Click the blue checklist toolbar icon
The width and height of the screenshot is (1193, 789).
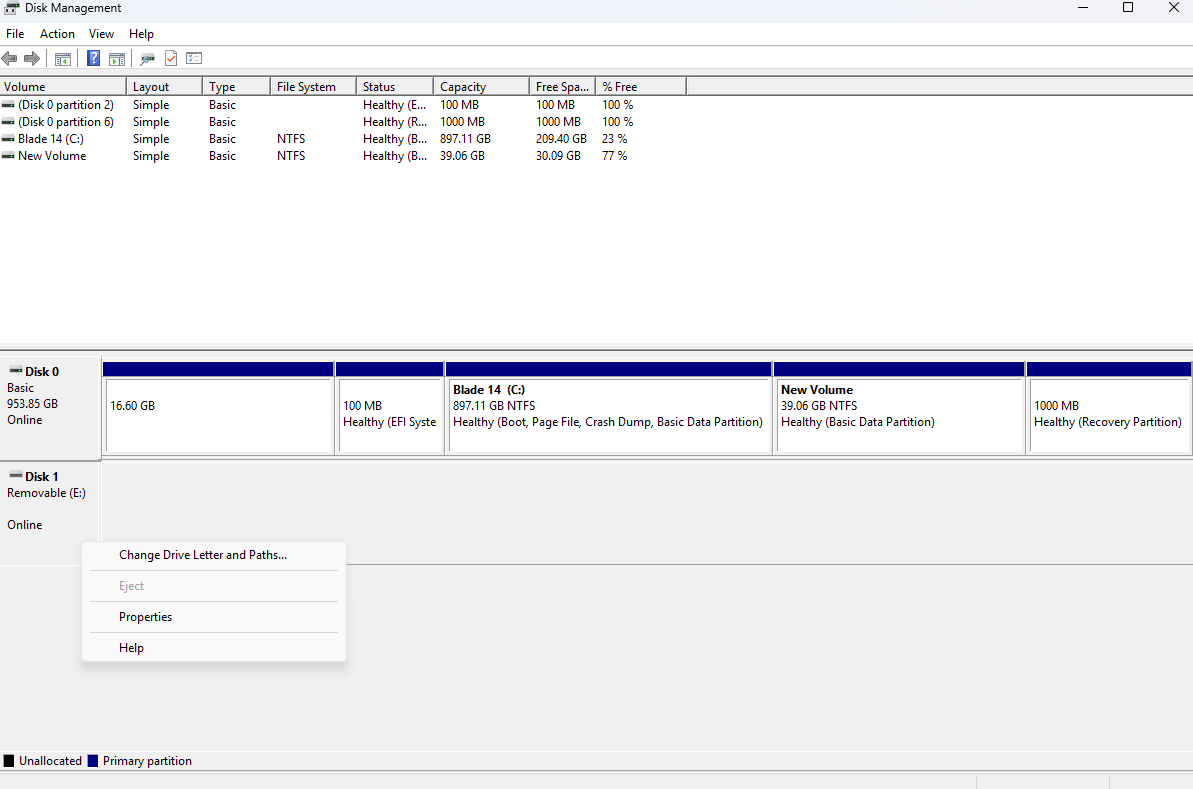tap(193, 57)
